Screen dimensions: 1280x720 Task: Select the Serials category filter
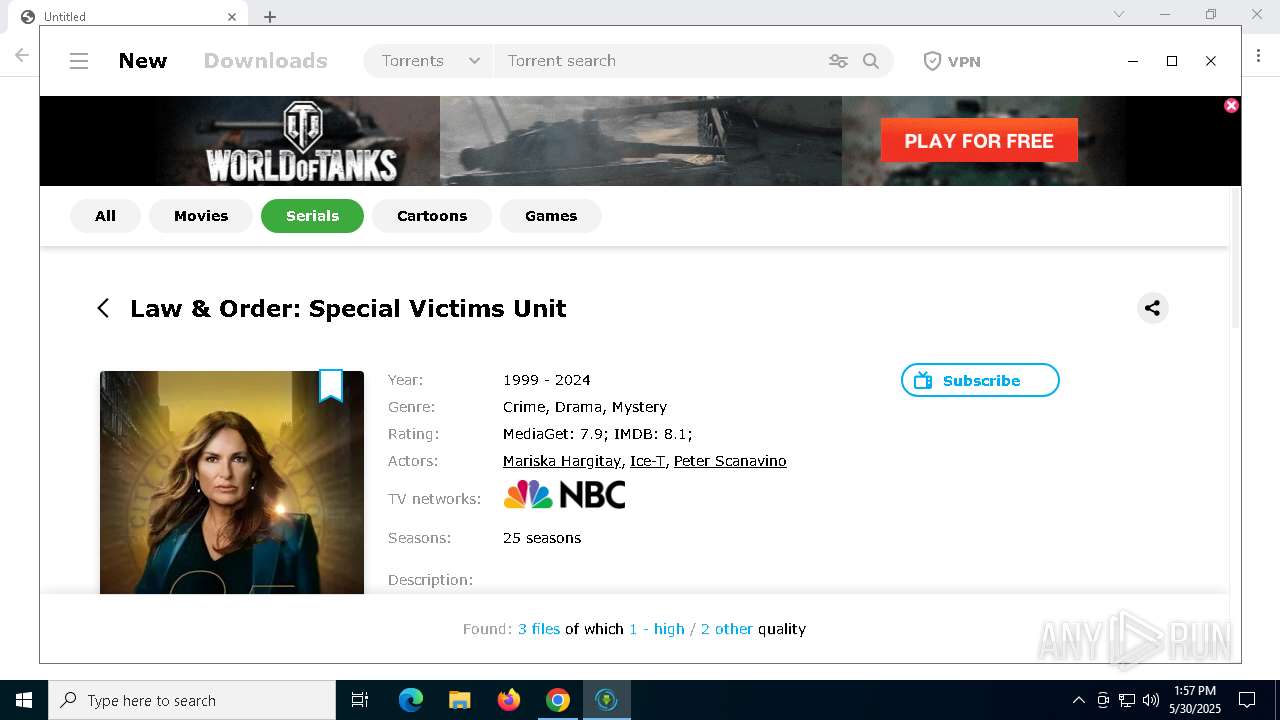pyautogui.click(x=312, y=216)
